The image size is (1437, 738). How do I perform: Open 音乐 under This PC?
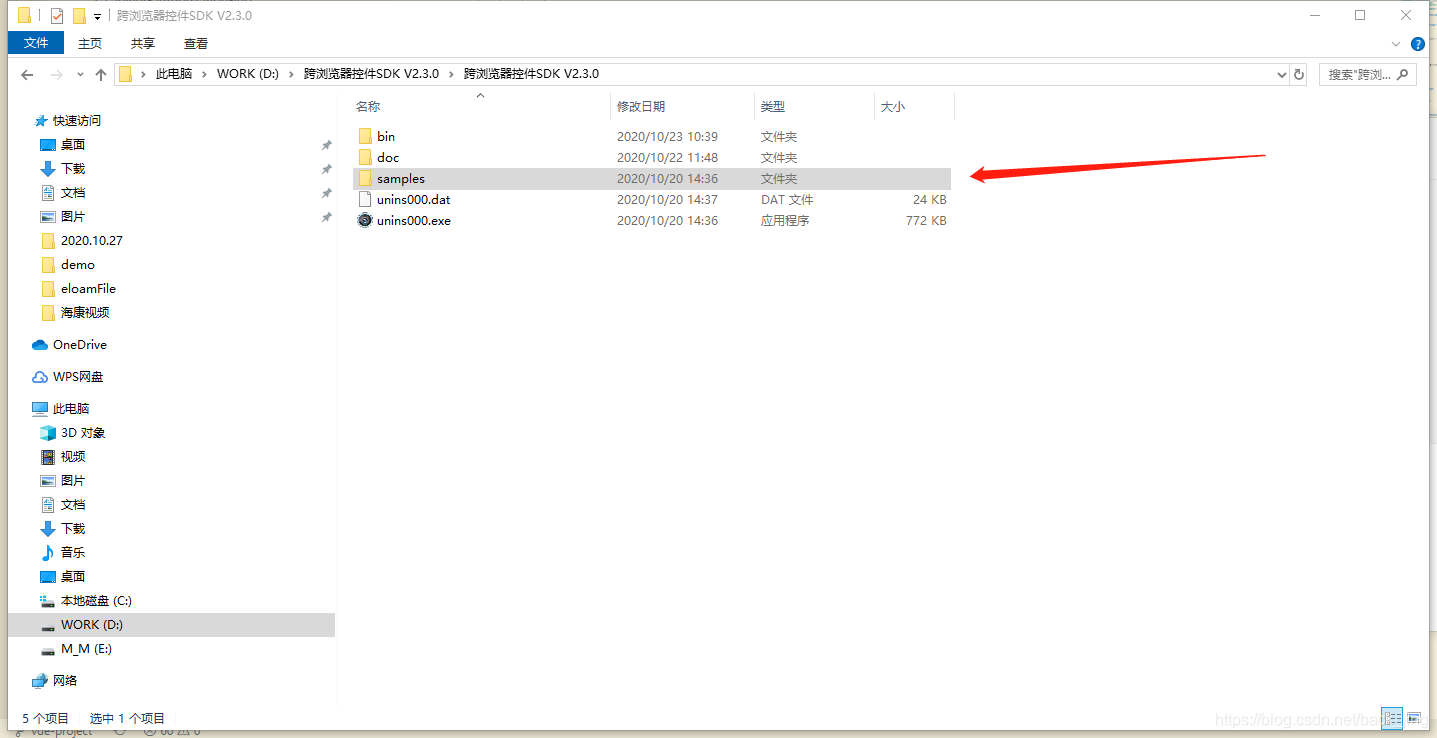pyautogui.click(x=73, y=552)
